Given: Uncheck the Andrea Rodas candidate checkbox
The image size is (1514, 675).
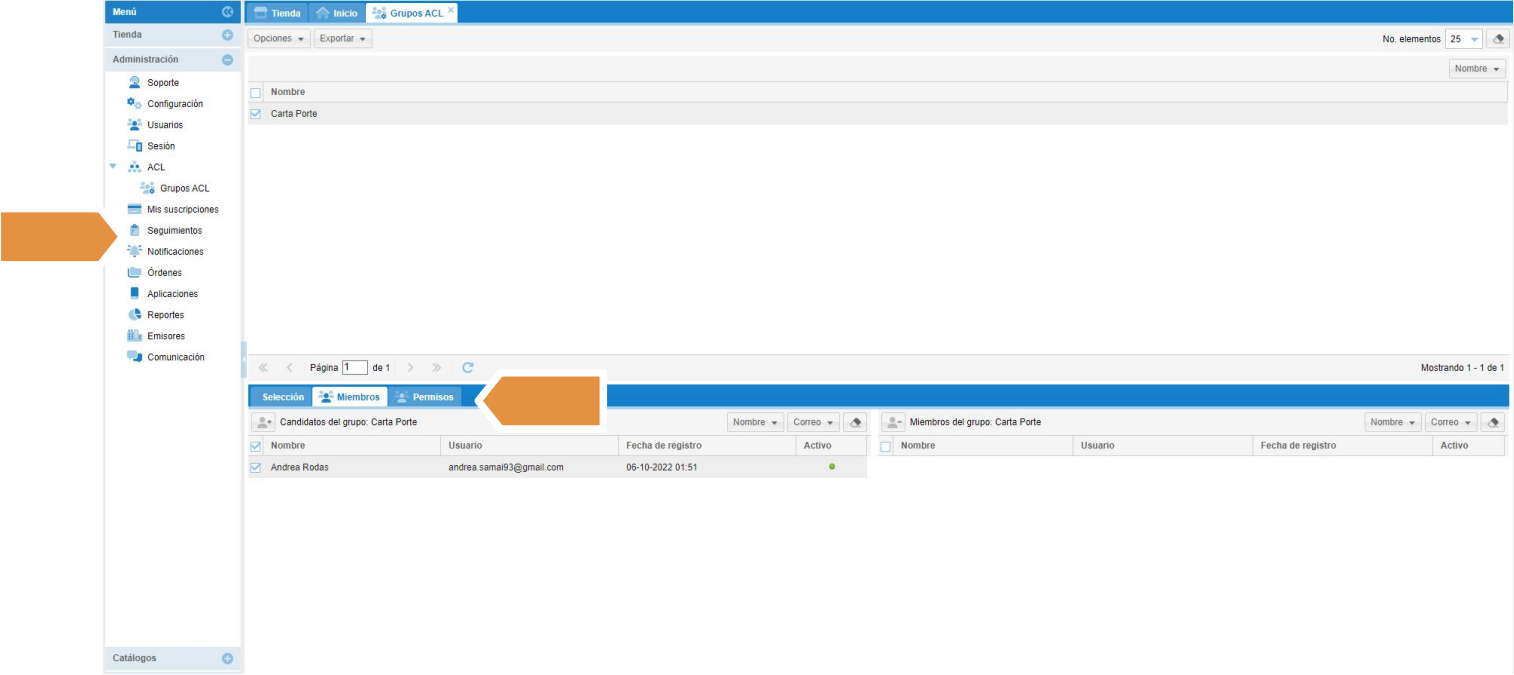Looking at the screenshot, I should point(255,467).
